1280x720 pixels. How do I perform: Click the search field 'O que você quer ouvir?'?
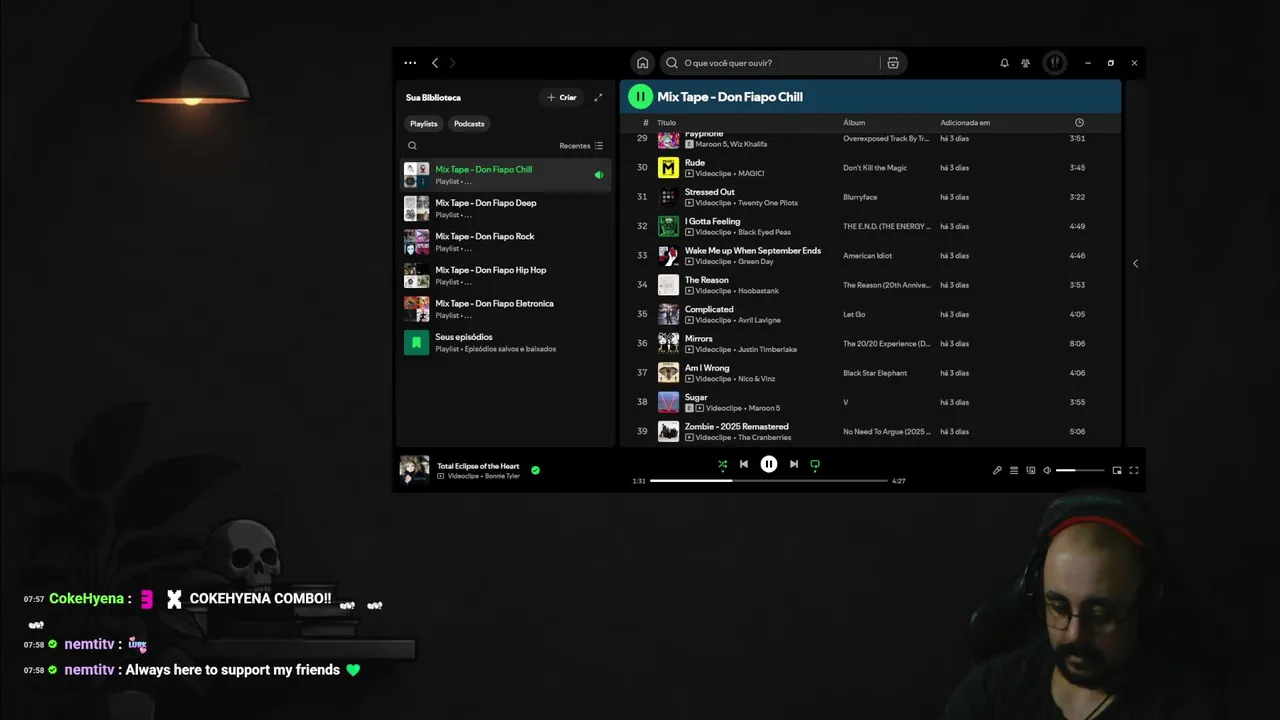pyautogui.click(x=770, y=63)
